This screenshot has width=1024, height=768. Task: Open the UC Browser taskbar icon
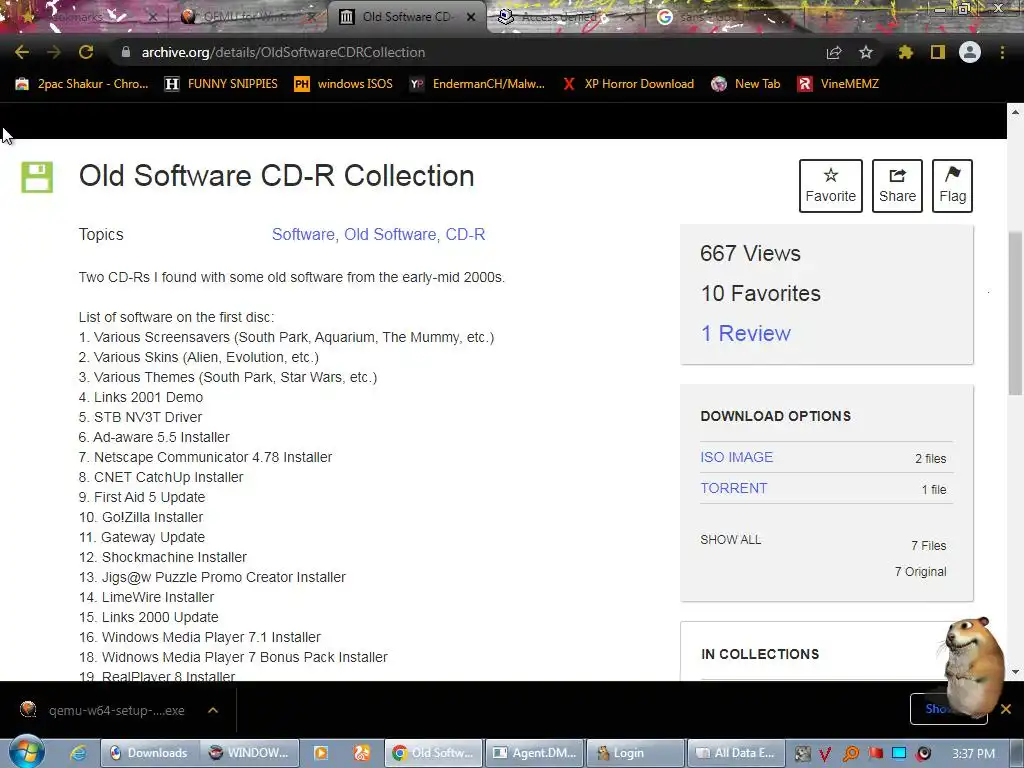361,753
